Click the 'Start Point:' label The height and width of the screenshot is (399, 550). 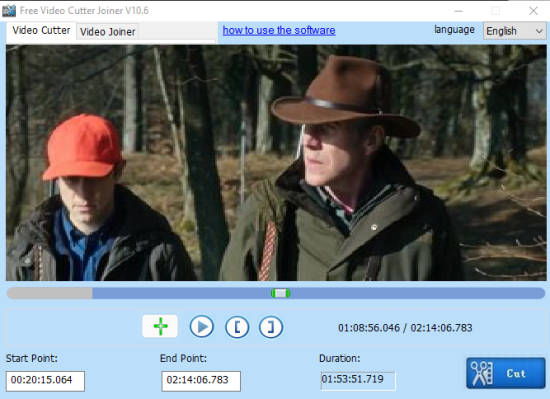[x=32, y=358]
